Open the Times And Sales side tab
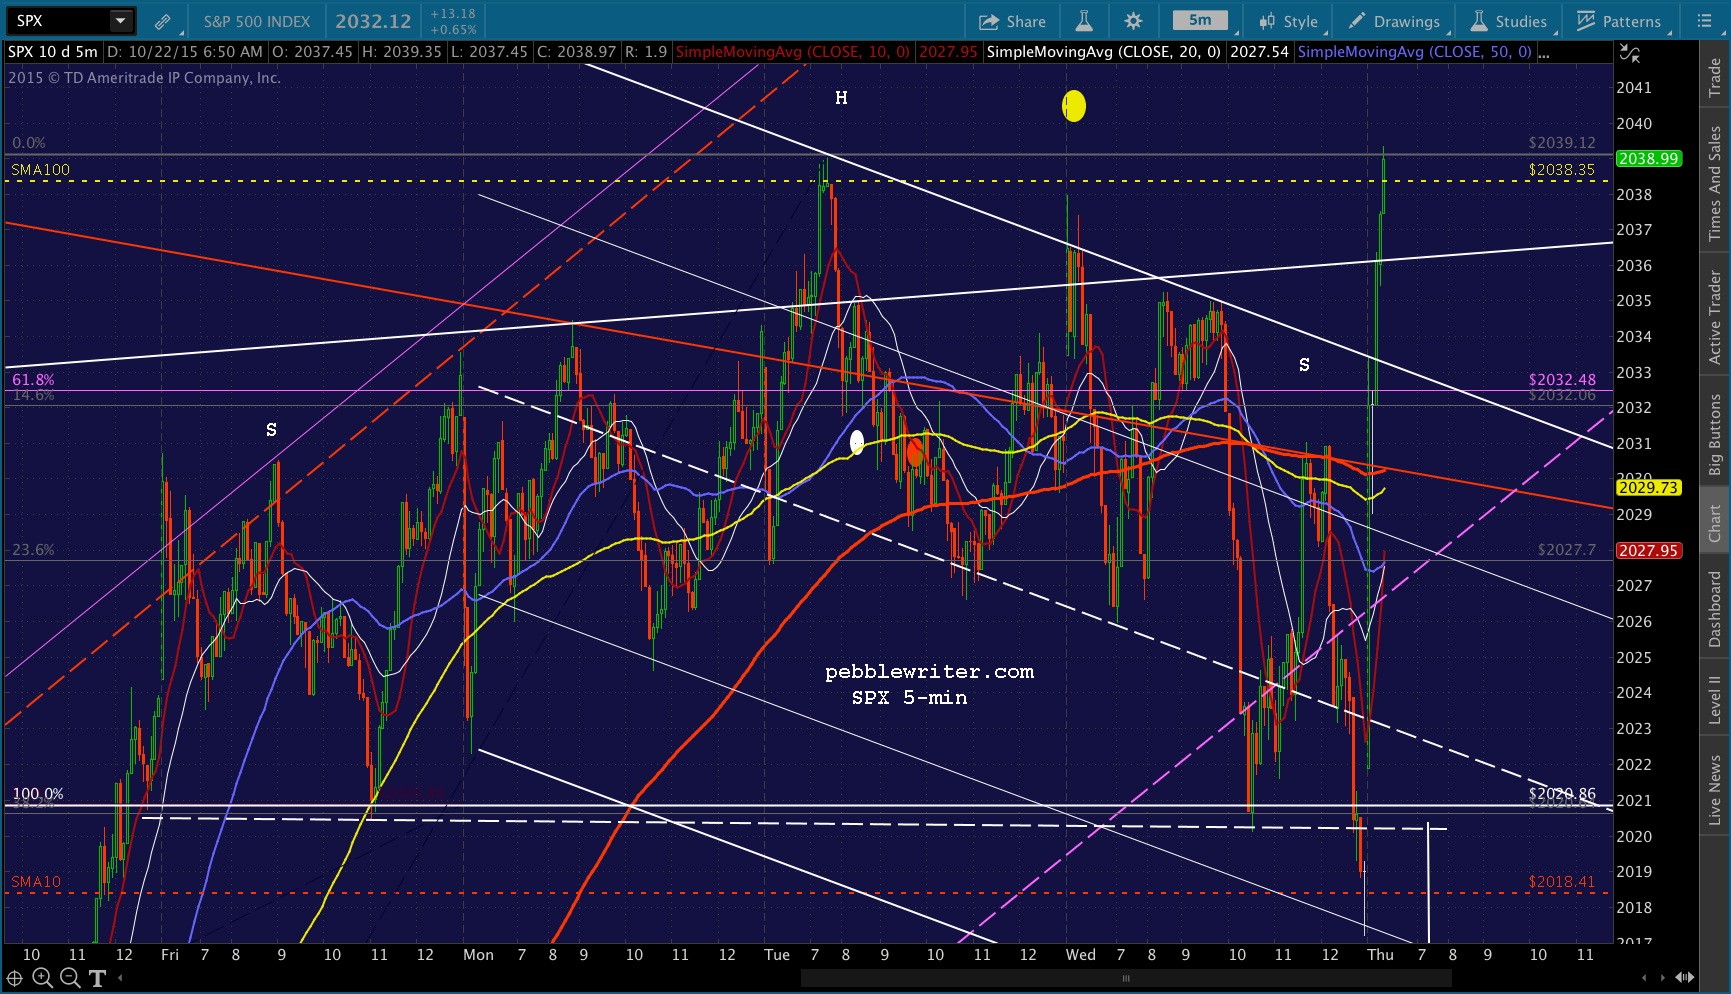This screenshot has width=1731, height=994. point(1715,183)
